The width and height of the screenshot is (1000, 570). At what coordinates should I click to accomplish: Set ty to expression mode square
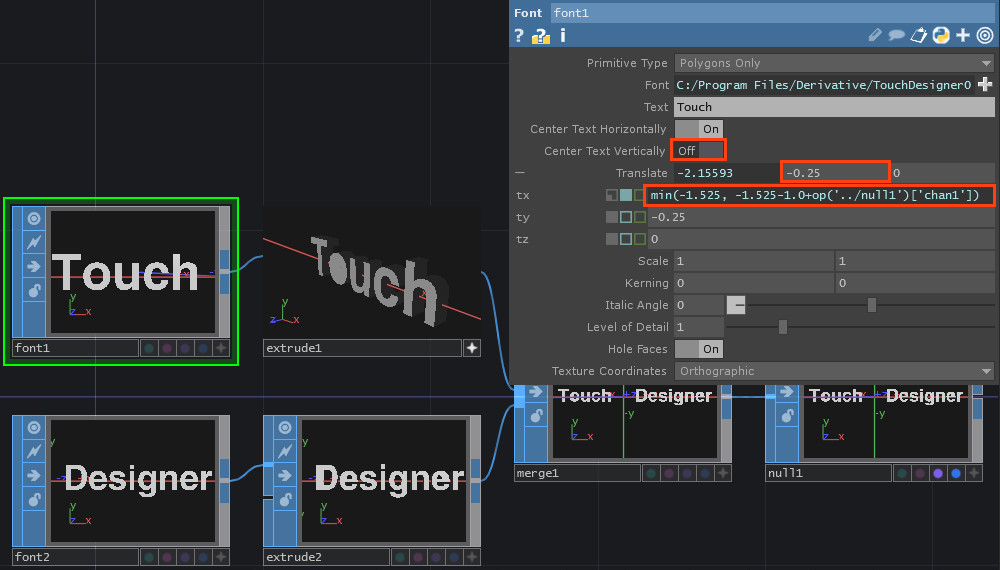[626, 217]
